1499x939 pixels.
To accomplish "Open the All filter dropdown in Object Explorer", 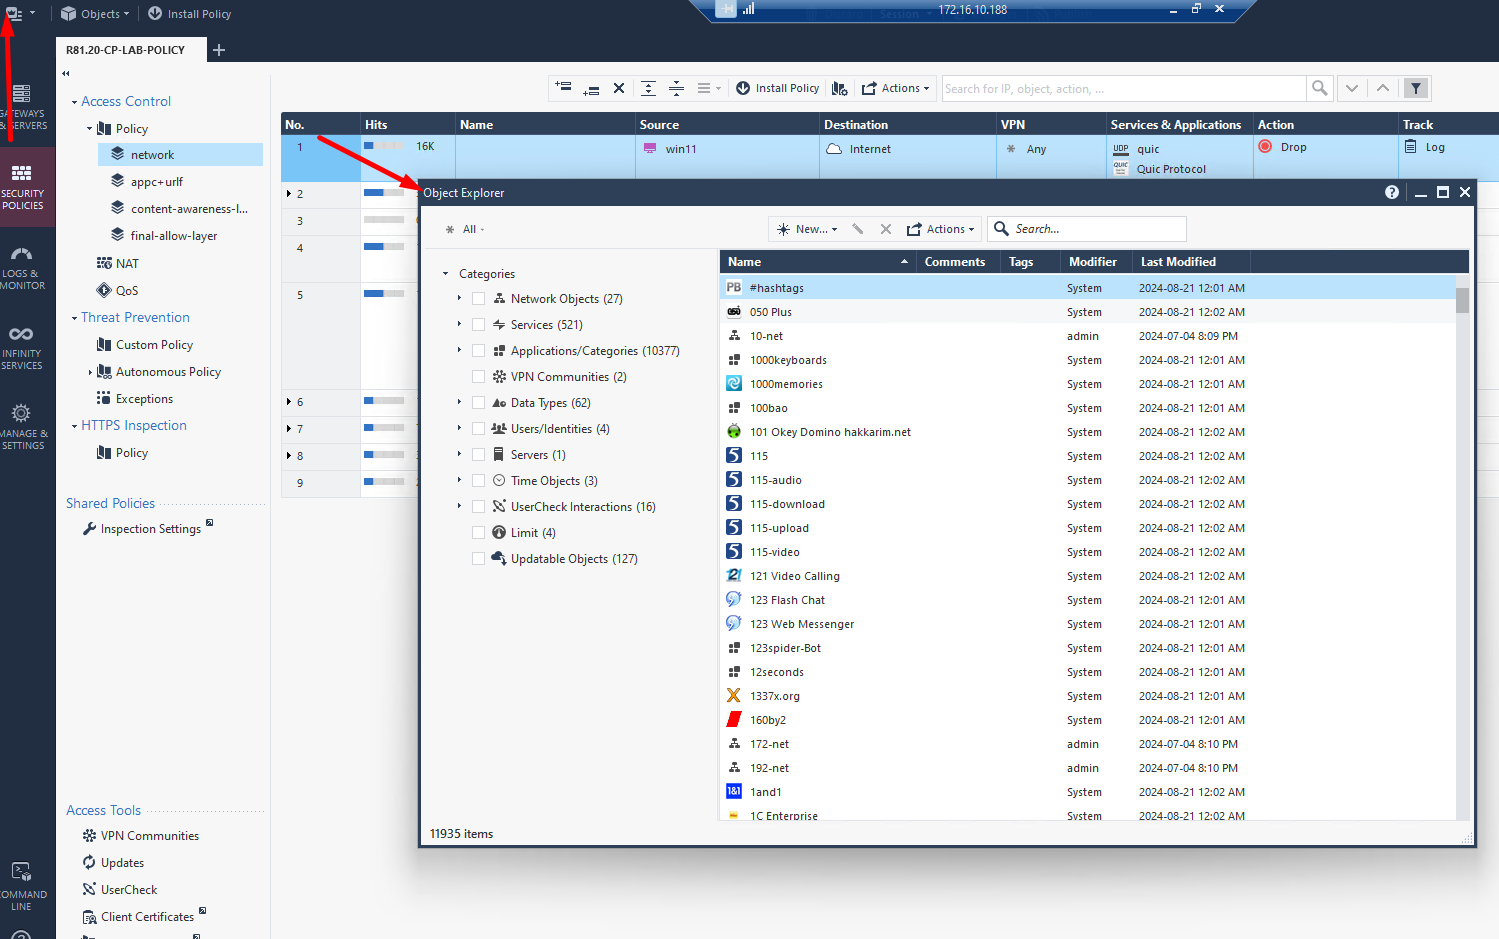I will [466, 230].
